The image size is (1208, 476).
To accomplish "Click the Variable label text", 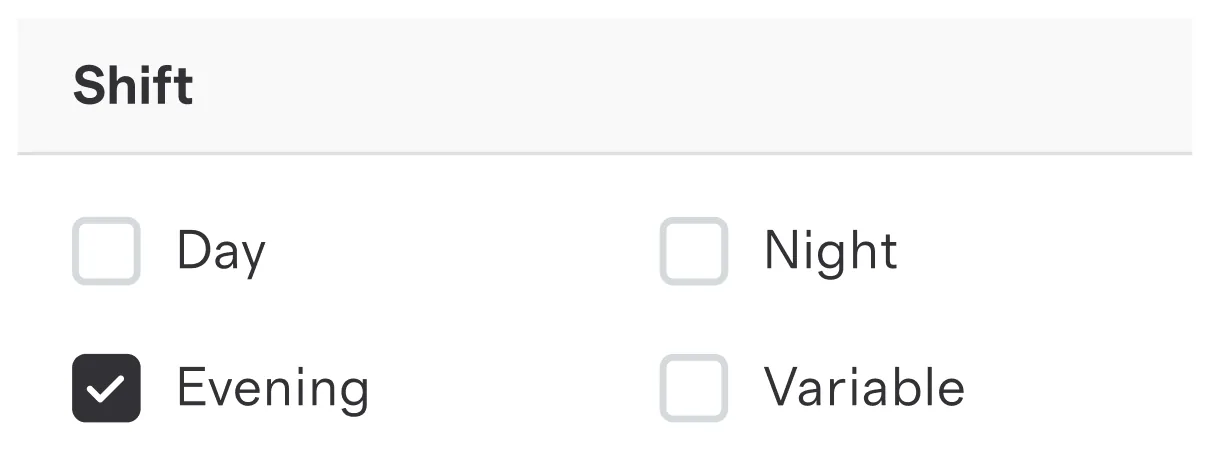I will (865, 388).
